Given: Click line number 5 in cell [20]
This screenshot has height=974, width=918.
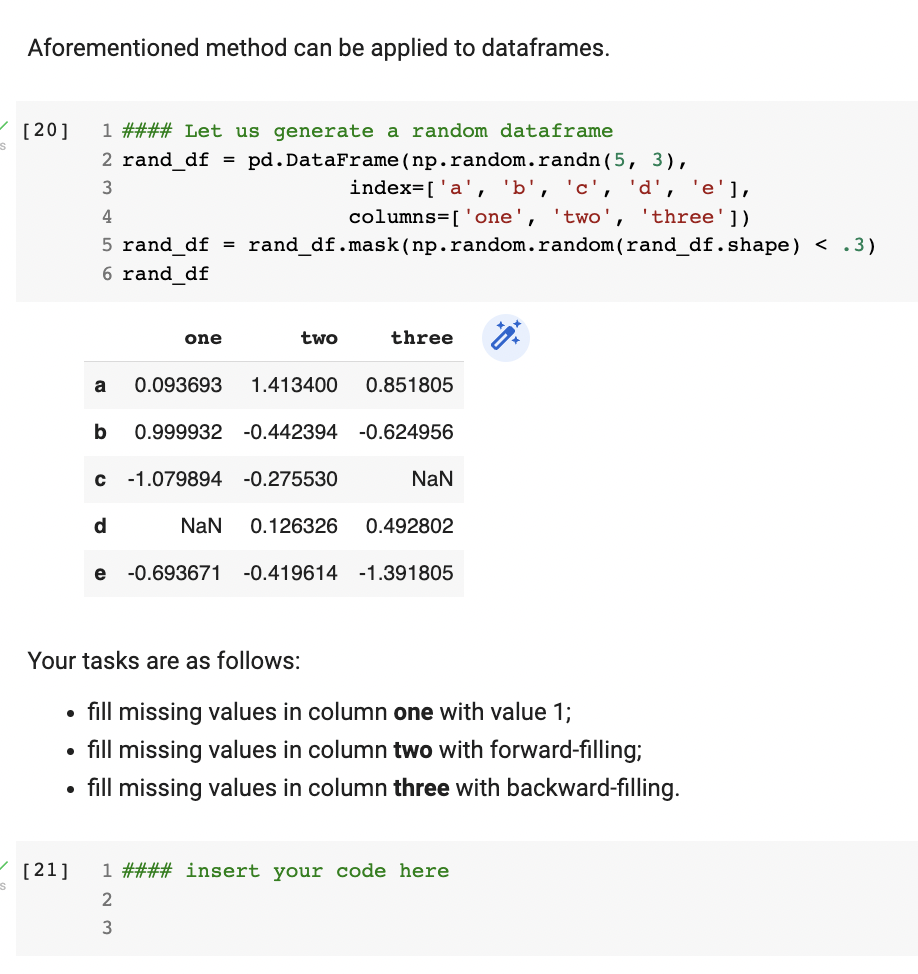Looking at the screenshot, I should pos(106,245).
